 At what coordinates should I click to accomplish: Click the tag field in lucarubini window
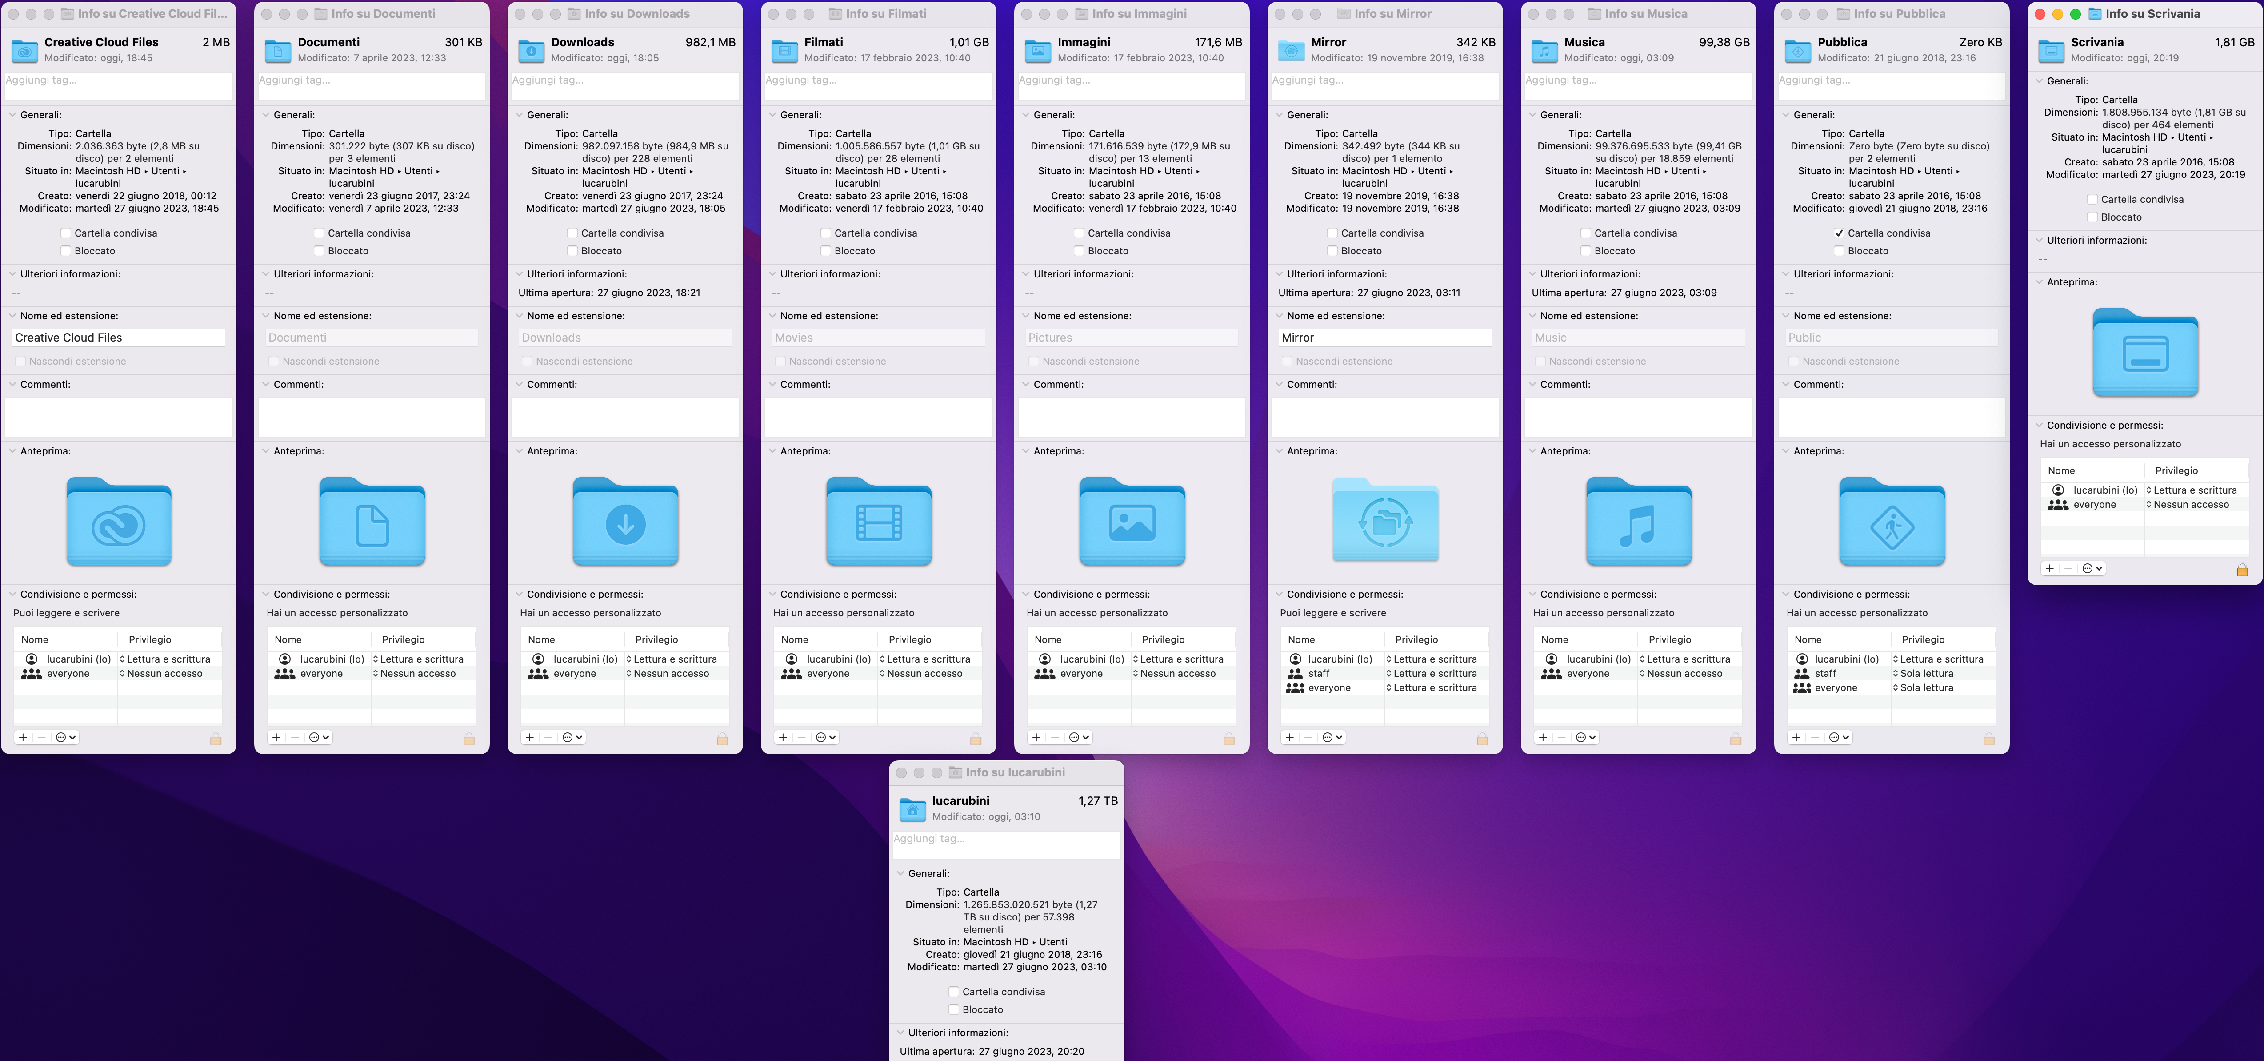pos(1006,845)
